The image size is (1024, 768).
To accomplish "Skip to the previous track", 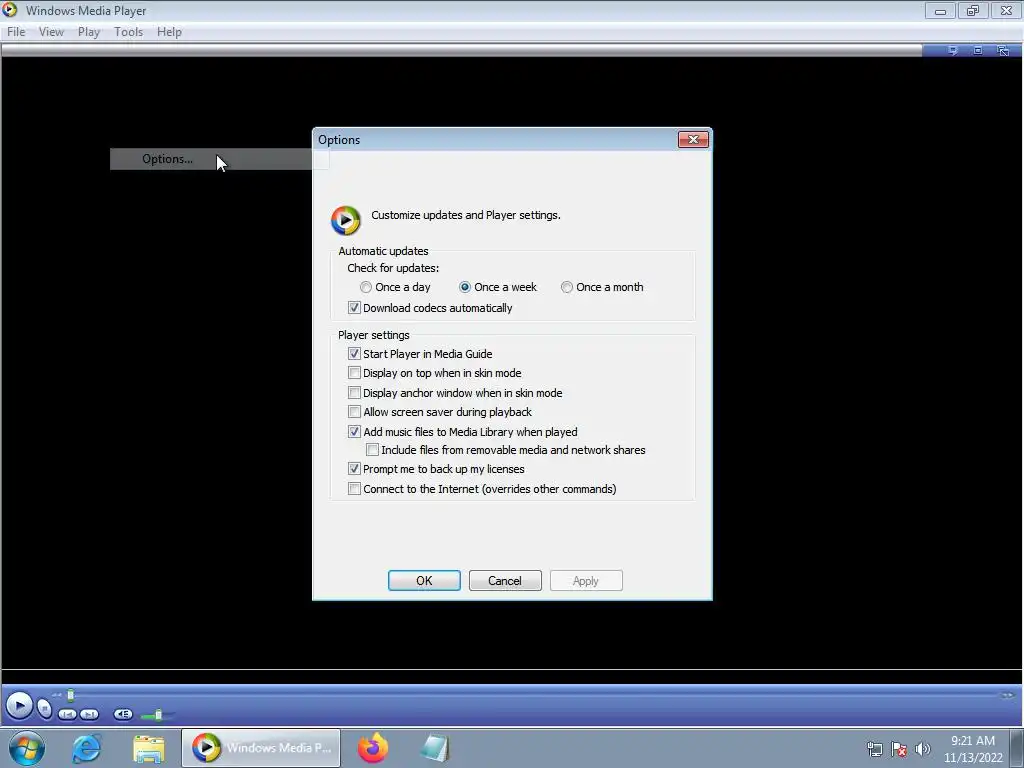I will tap(67, 714).
